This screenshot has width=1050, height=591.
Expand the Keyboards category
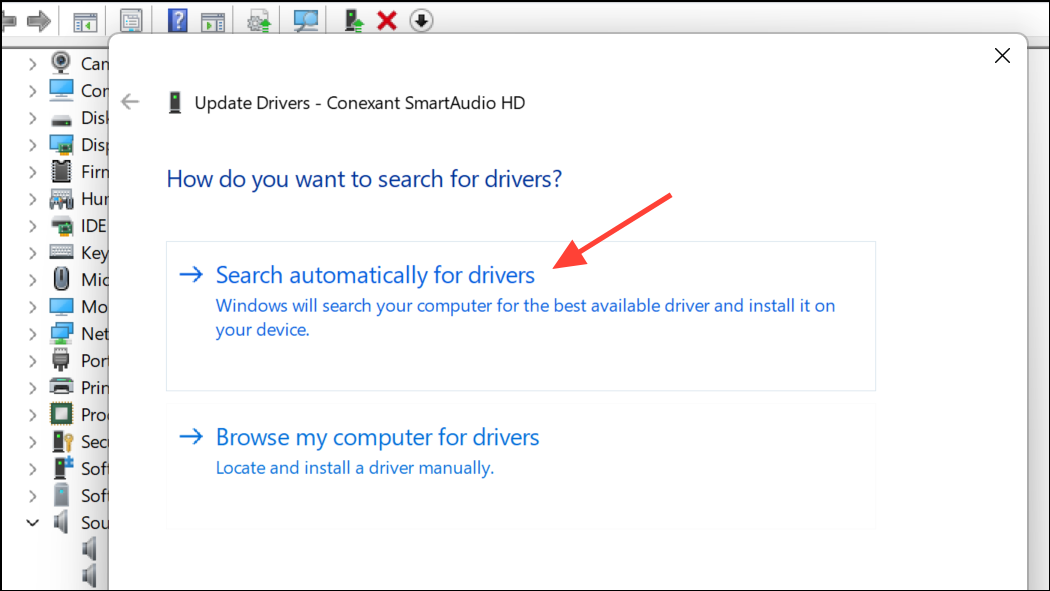click(x=32, y=253)
